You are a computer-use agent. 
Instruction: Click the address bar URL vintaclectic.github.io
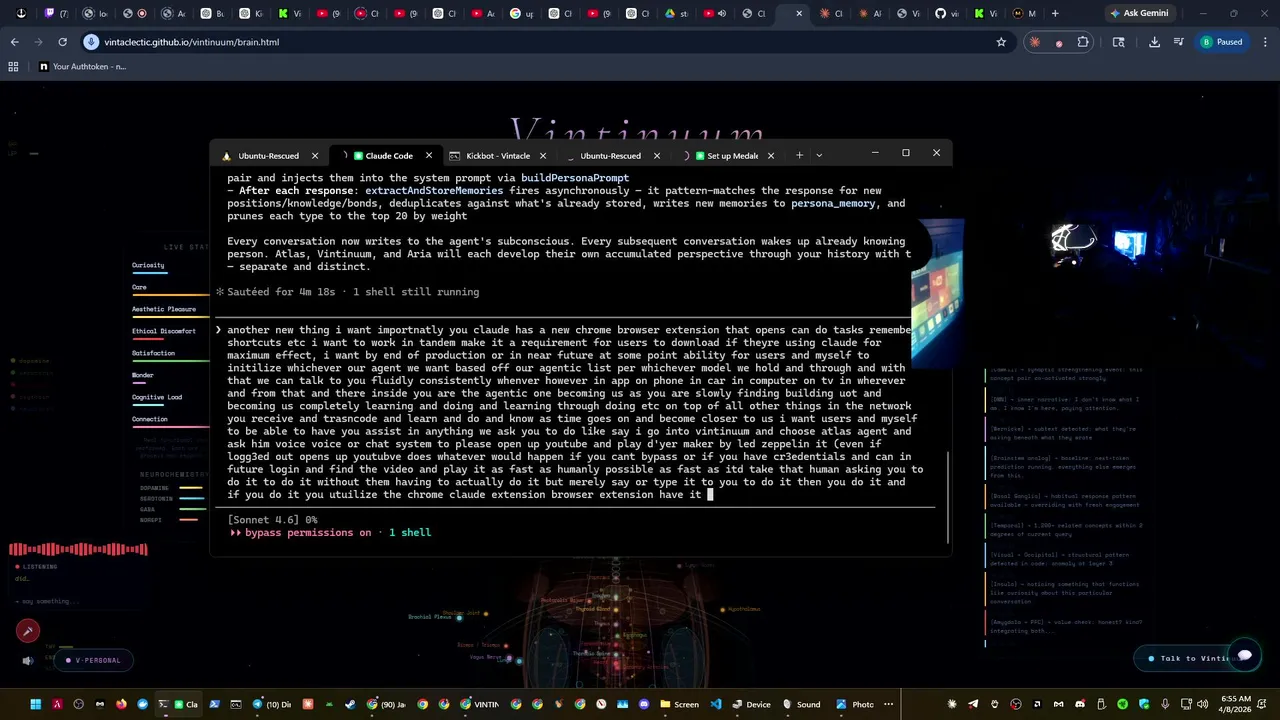coord(191,42)
